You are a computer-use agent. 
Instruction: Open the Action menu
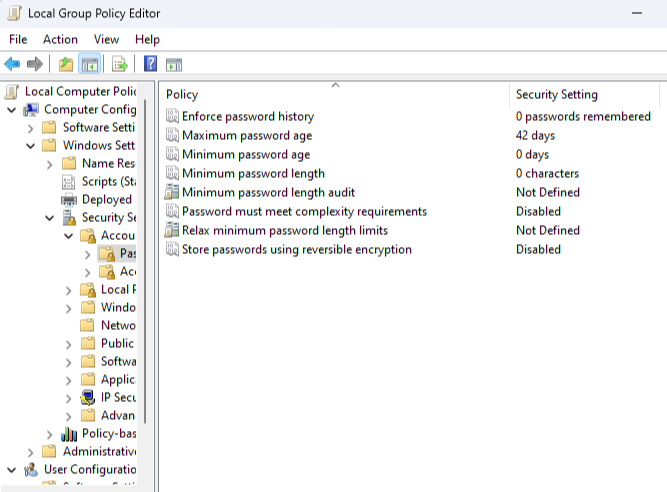(60, 40)
